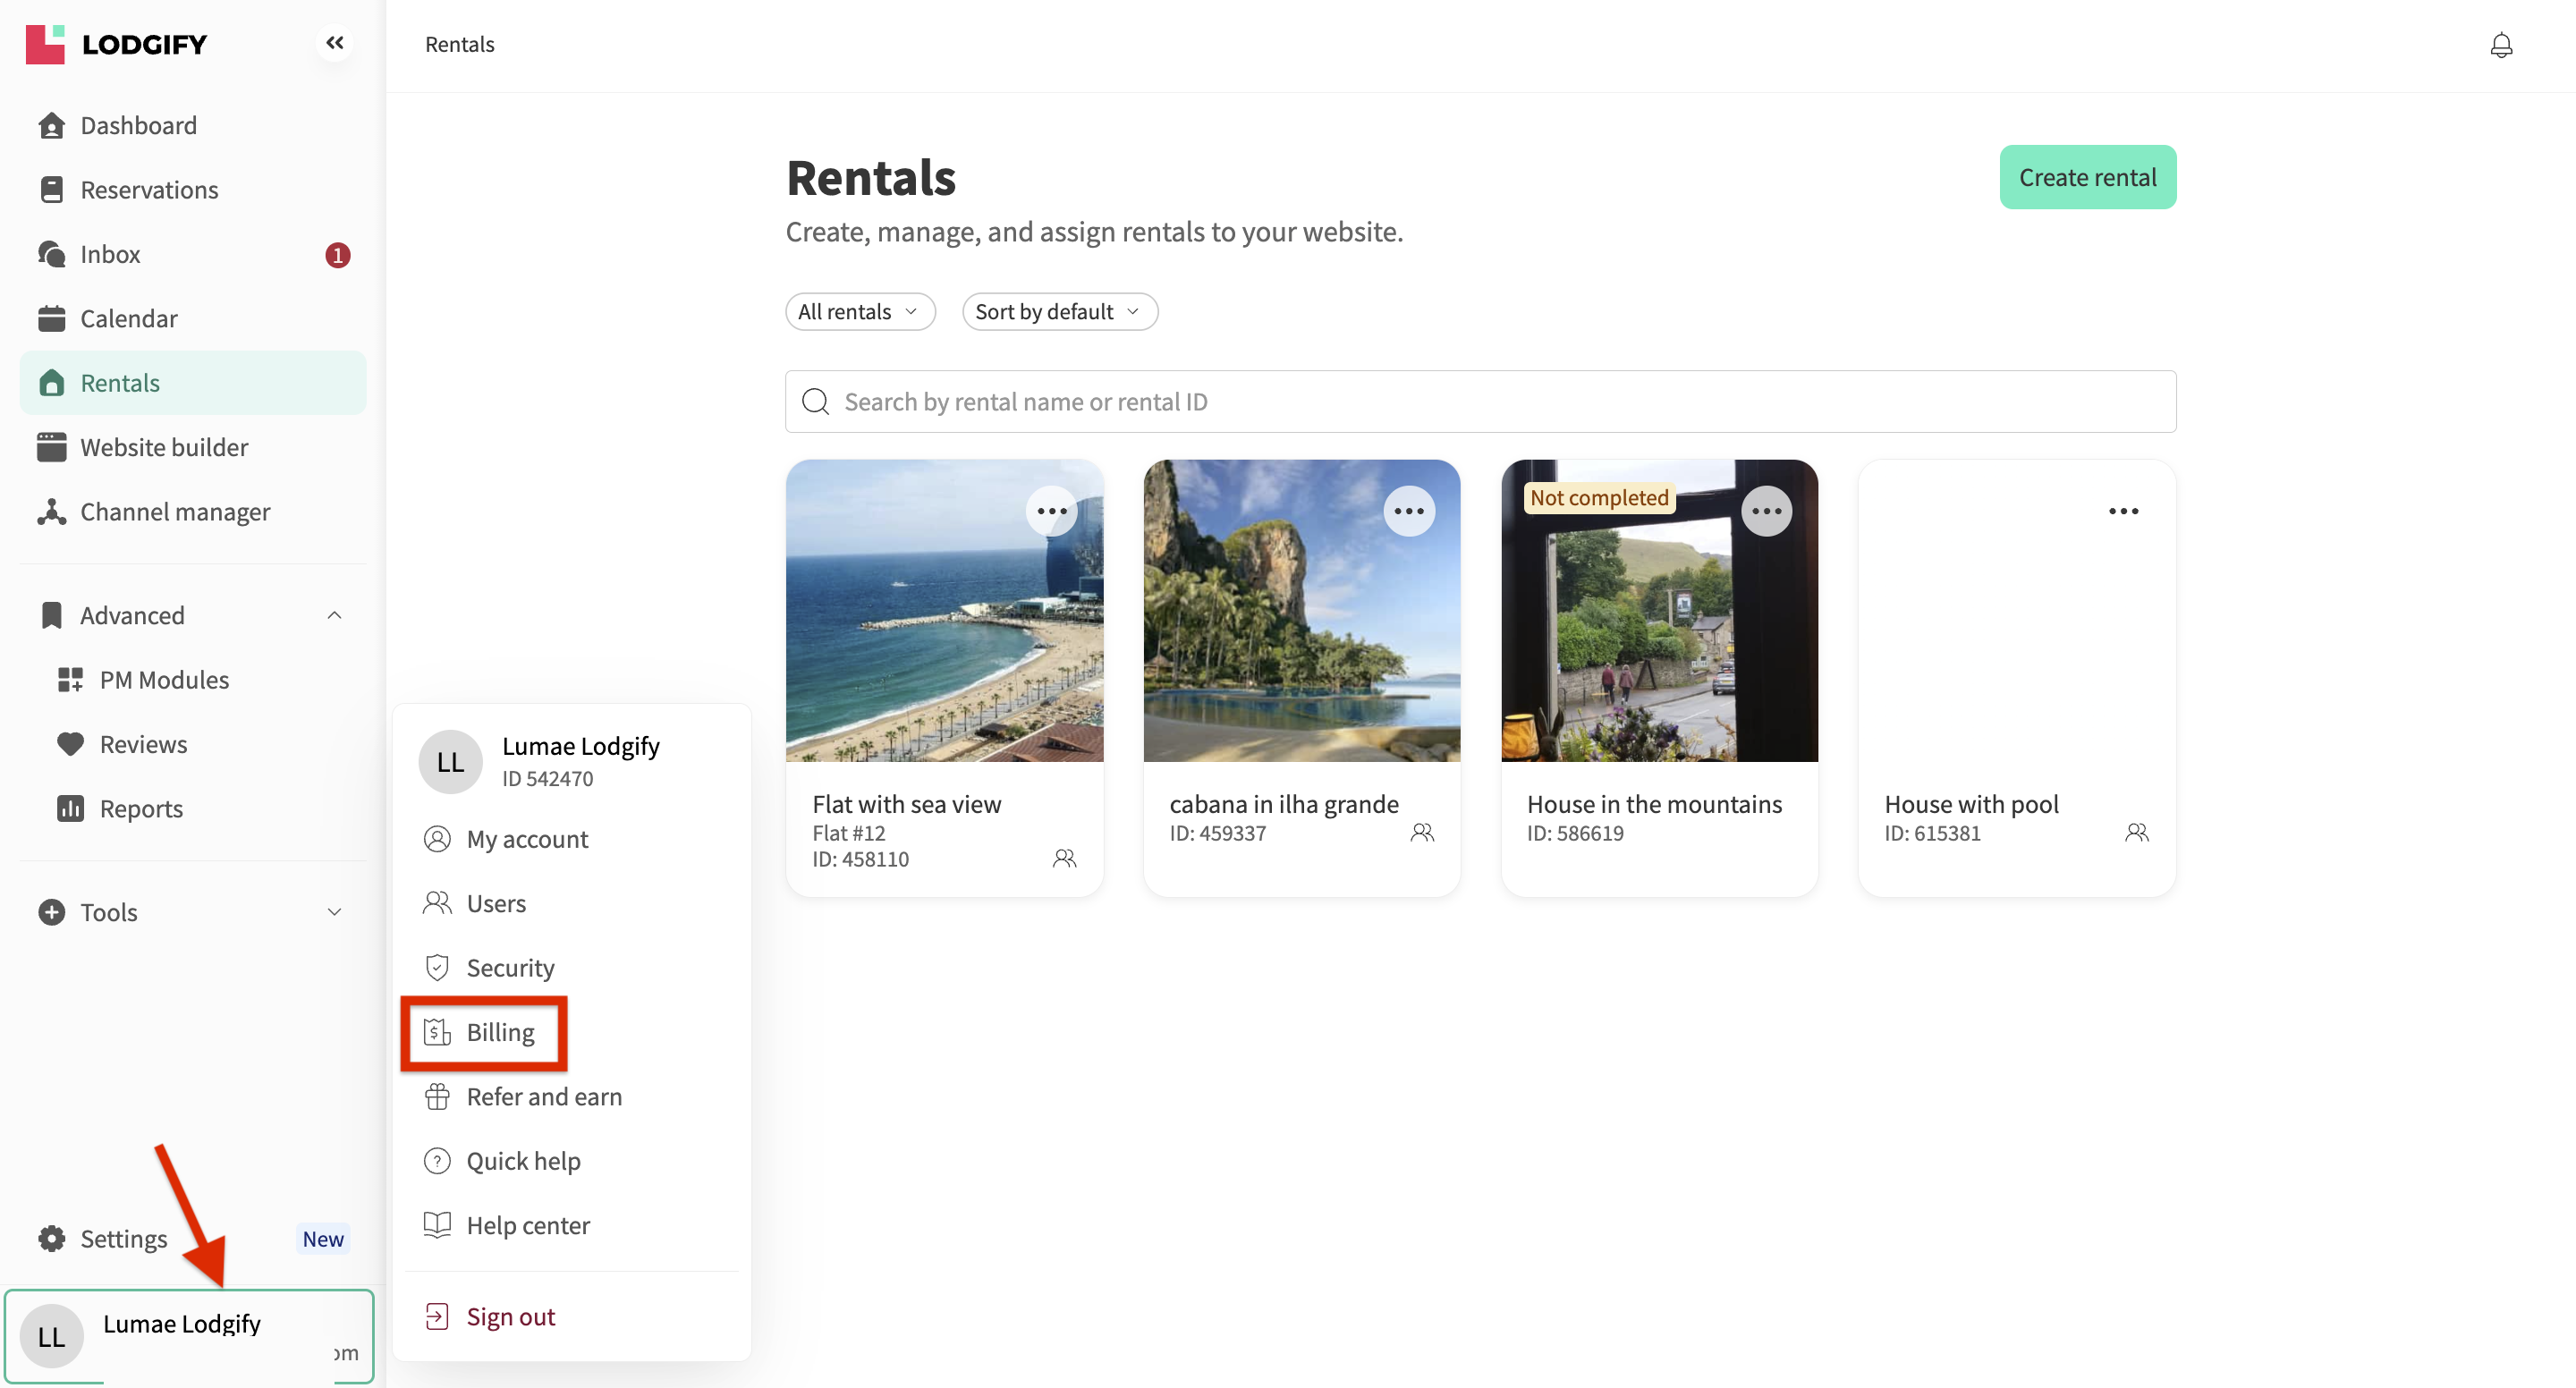
Task: Open the All rentals filter dropdown
Action: 859,312
